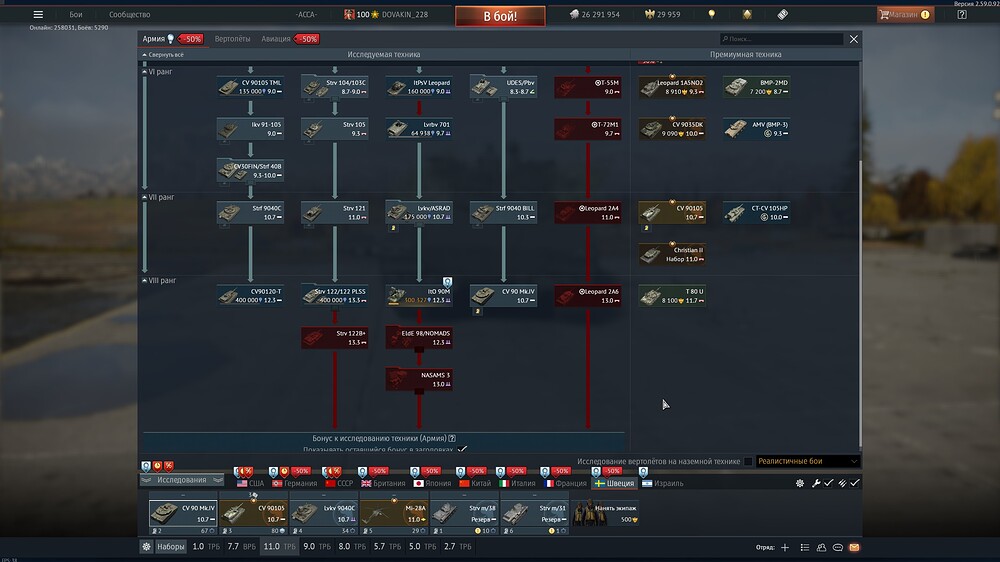Open the DOVAKIN_228 player profile
Viewport: 1000px width, 562px height.
404,14
